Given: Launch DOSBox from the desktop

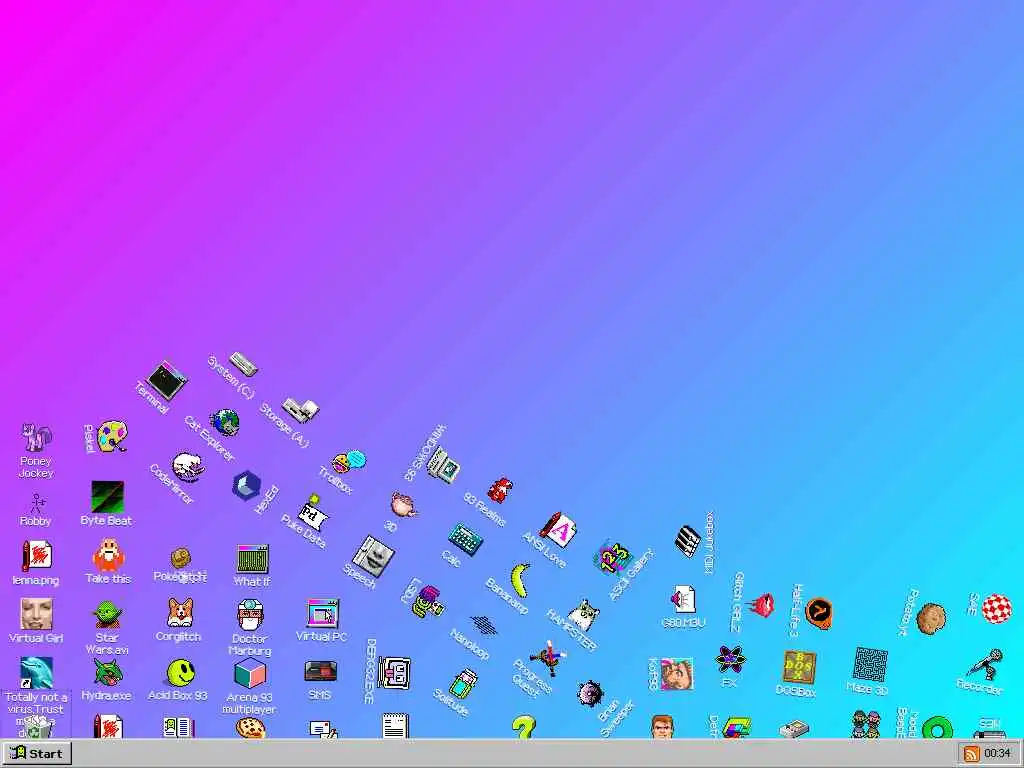Looking at the screenshot, I should [799, 667].
